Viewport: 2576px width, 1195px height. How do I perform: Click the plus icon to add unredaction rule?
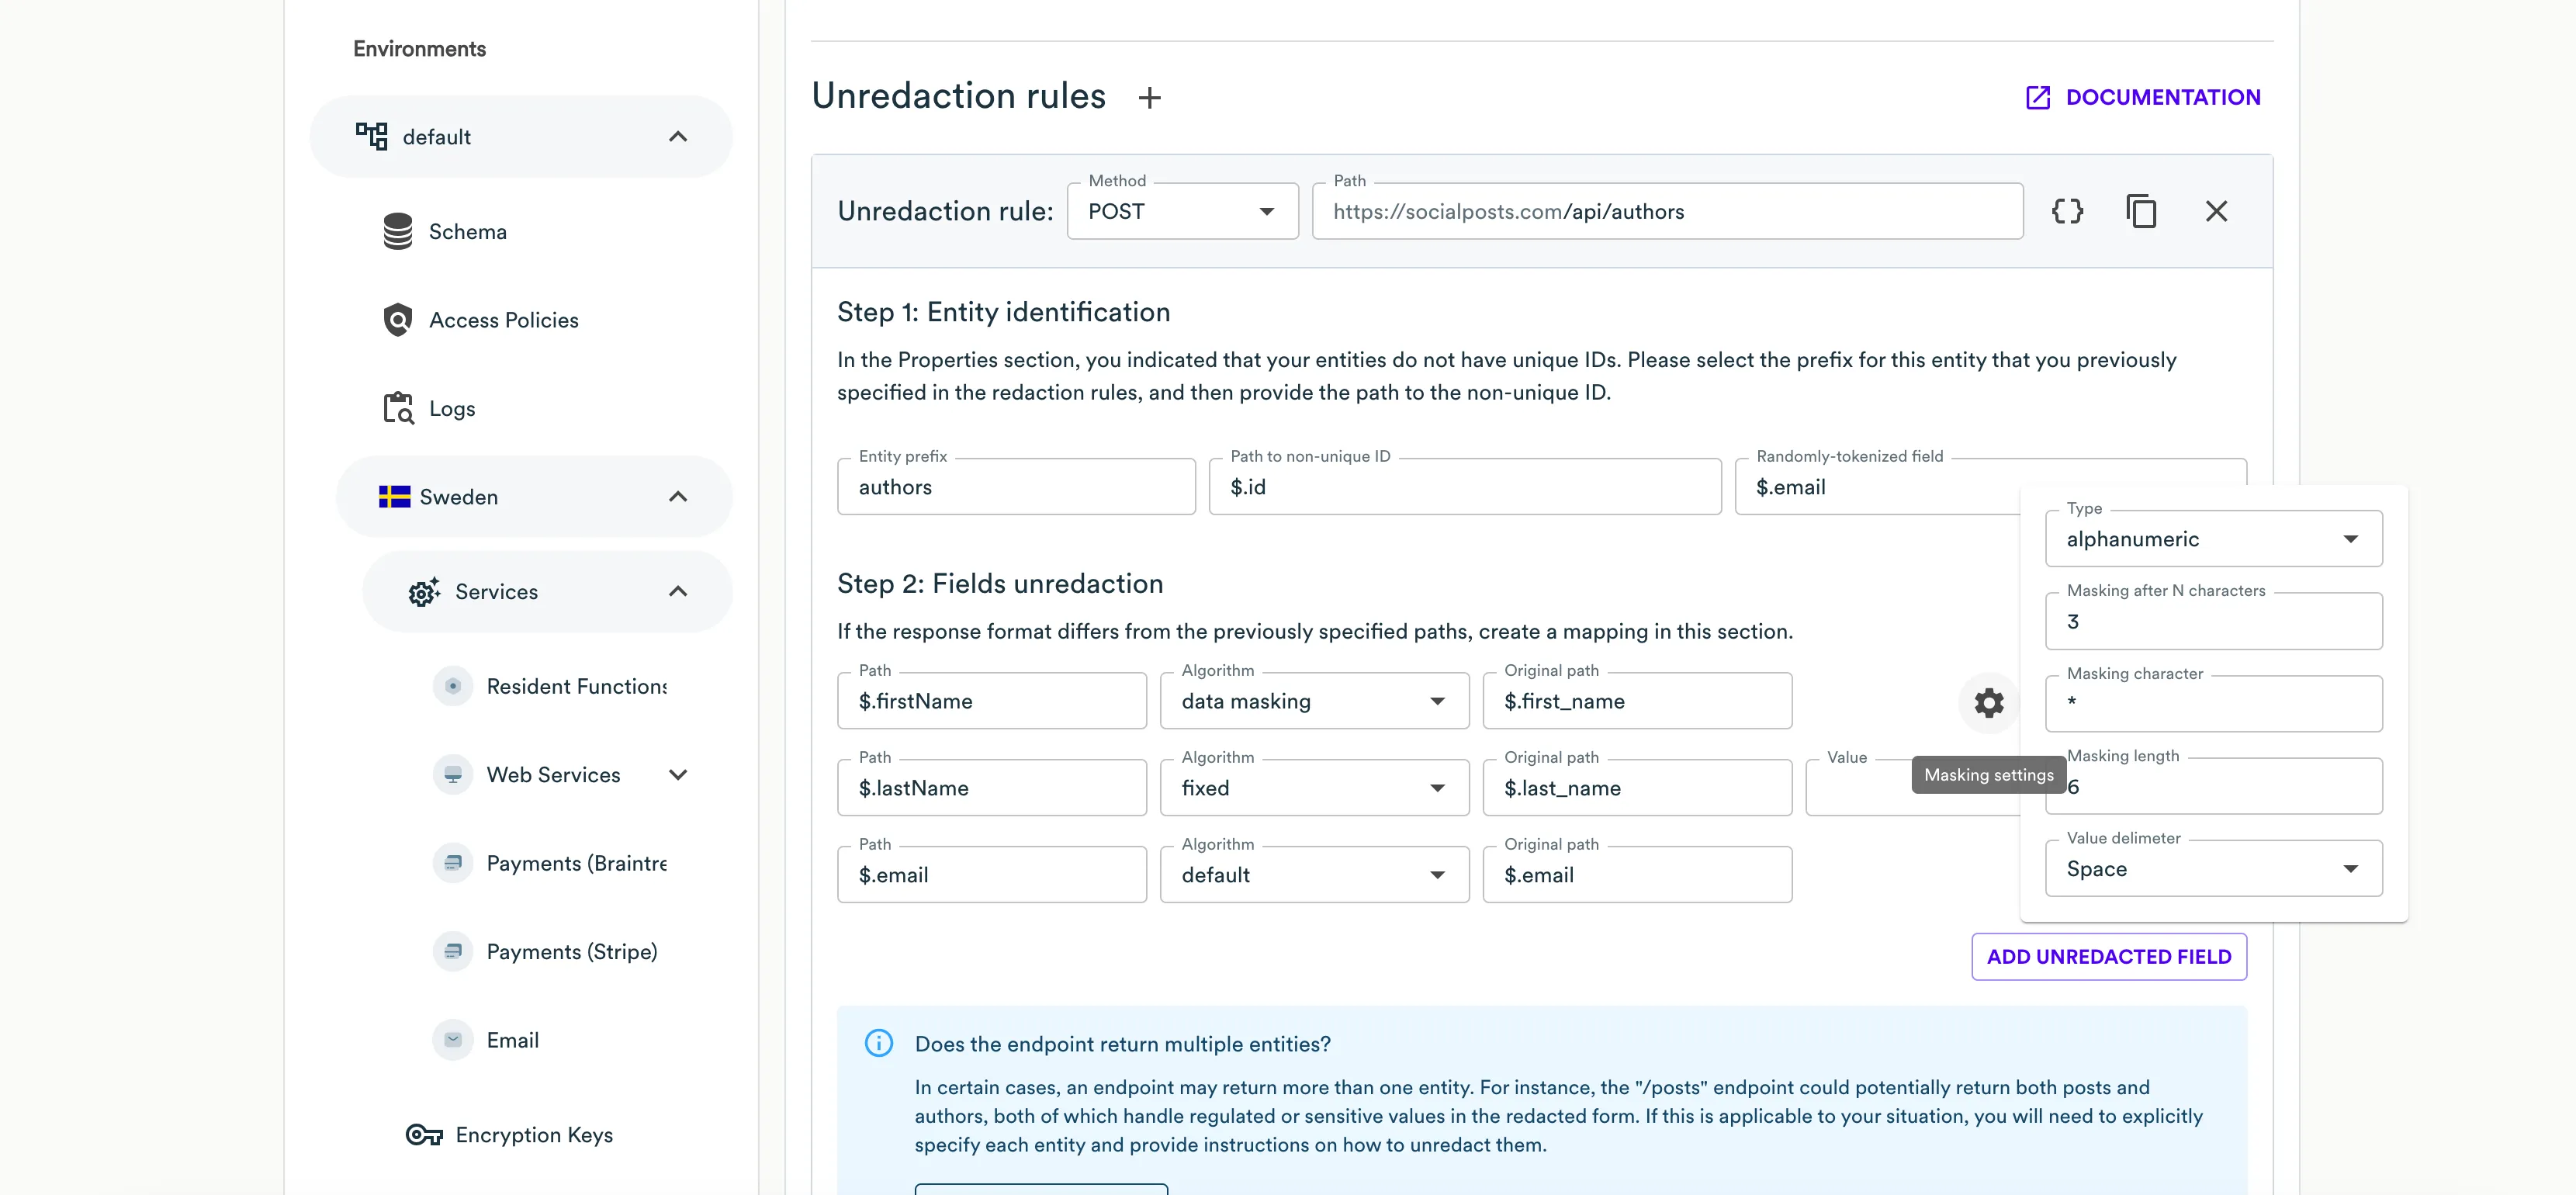[x=1149, y=98]
